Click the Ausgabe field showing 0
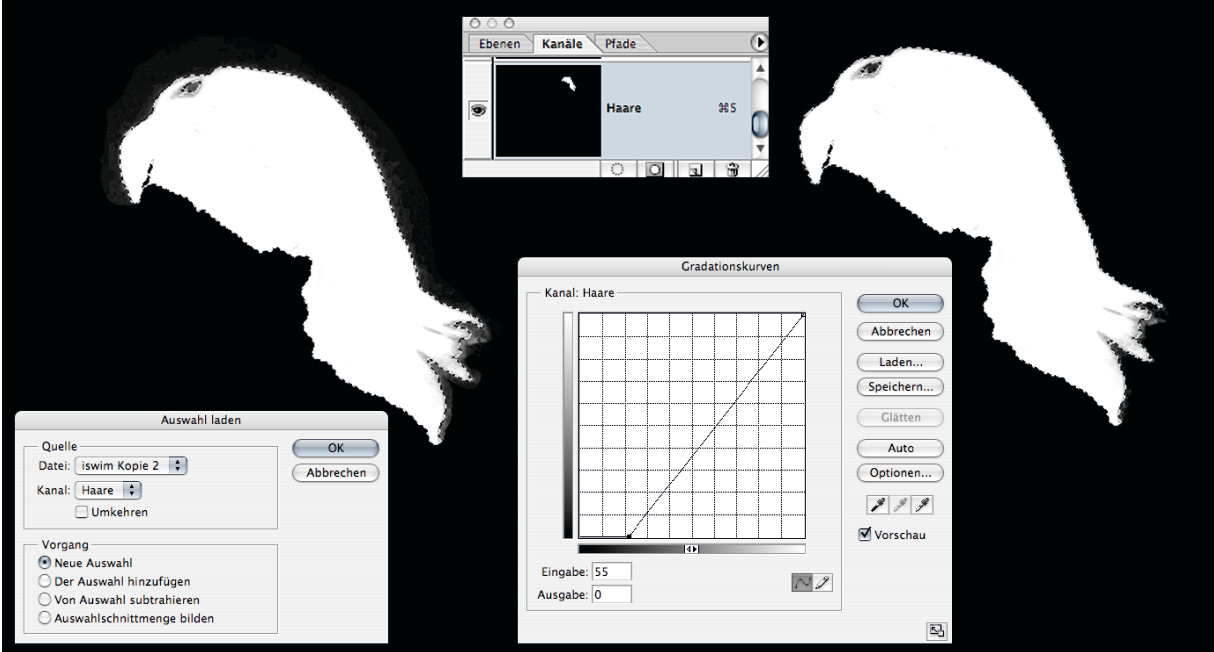Image resolution: width=1214 pixels, height=652 pixels. (611, 594)
